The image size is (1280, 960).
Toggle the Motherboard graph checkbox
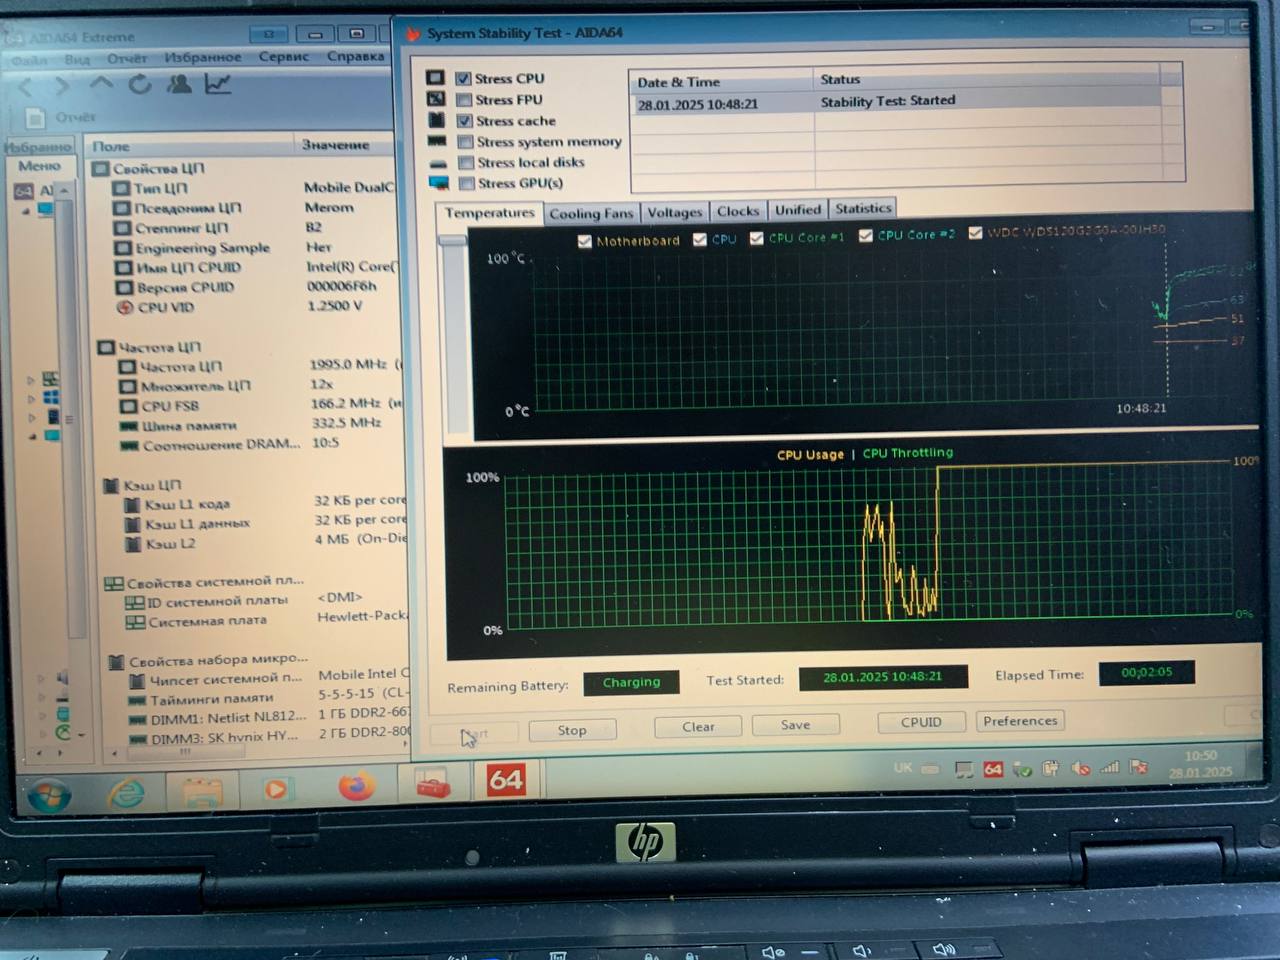click(x=585, y=241)
